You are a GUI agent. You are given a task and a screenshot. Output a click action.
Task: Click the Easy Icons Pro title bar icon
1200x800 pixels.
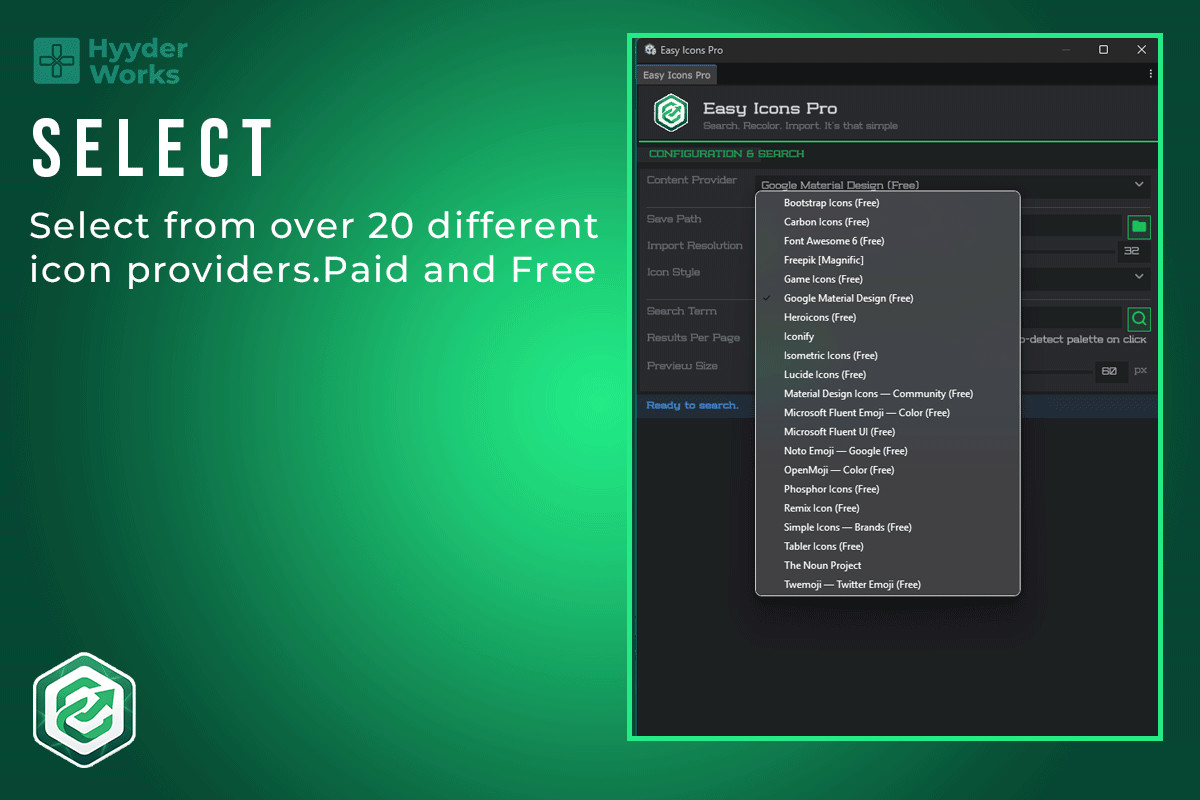pos(650,50)
